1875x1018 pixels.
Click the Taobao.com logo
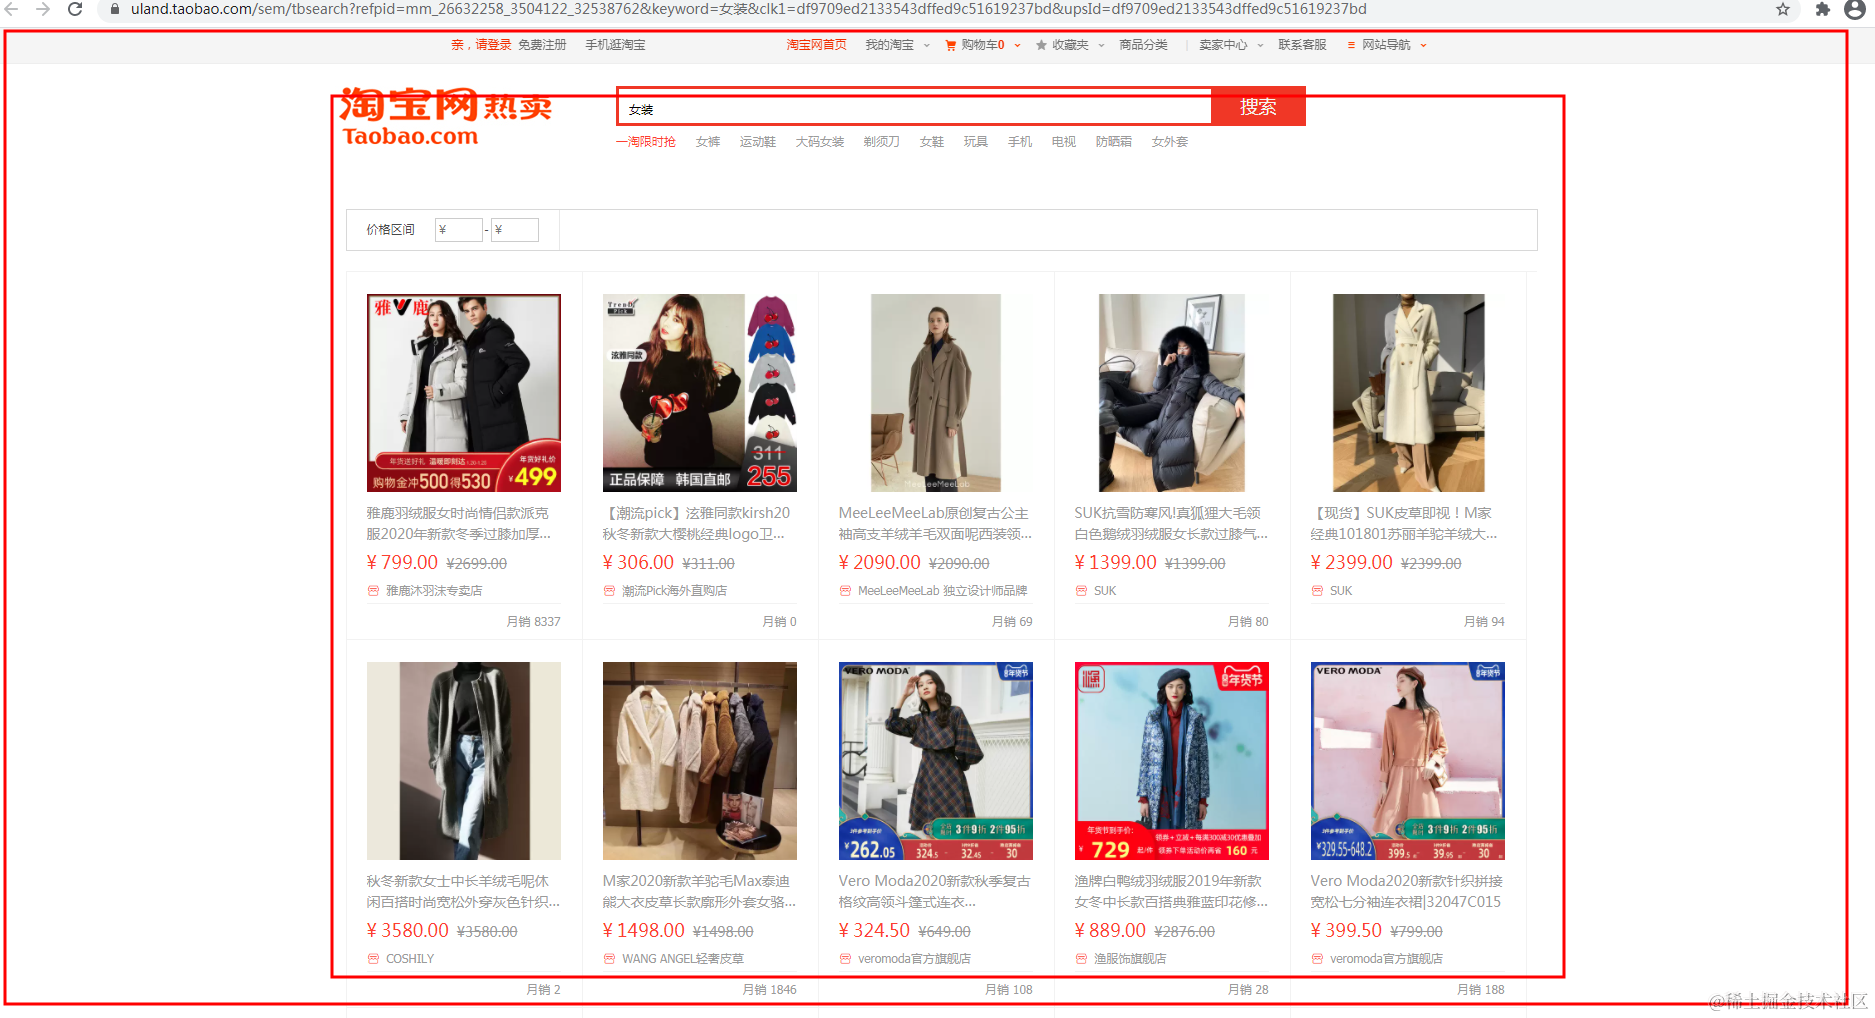point(444,118)
